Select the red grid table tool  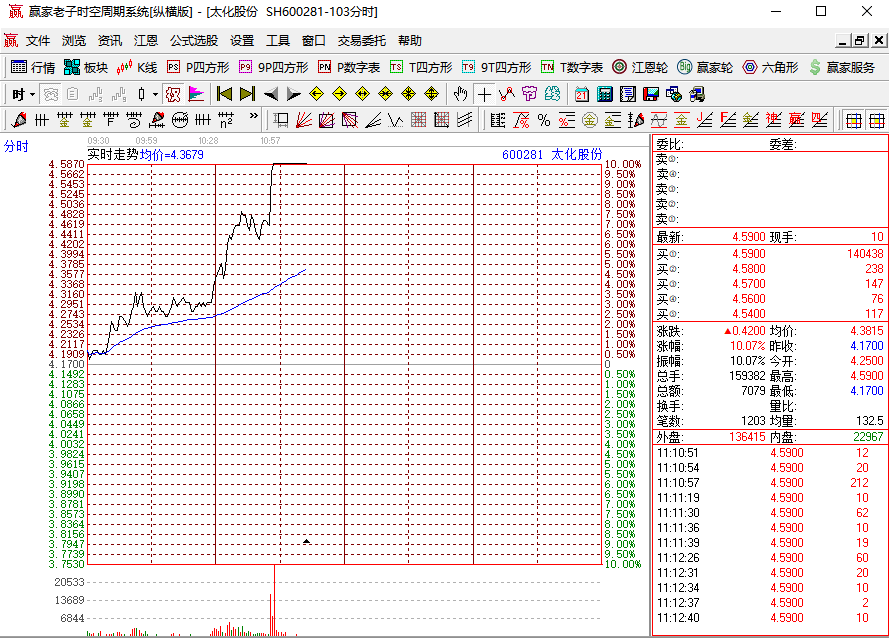point(418,120)
